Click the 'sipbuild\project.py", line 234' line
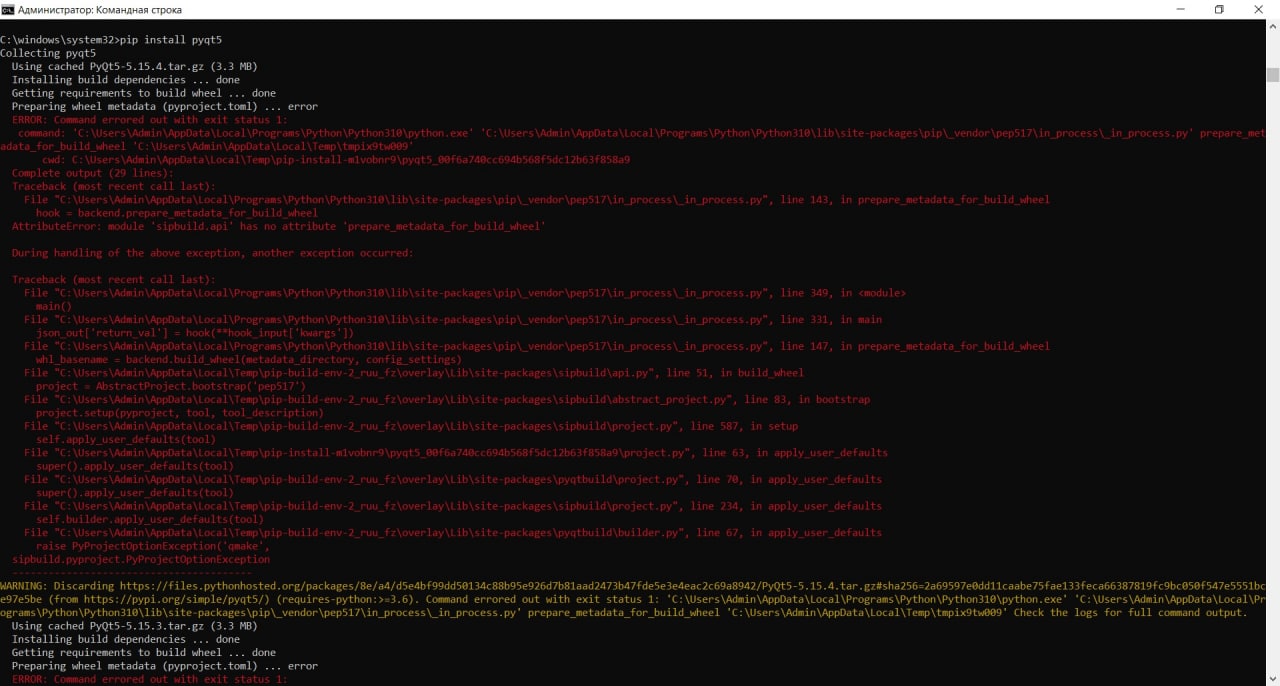Viewport: 1280px width, 686px height. [453, 506]
